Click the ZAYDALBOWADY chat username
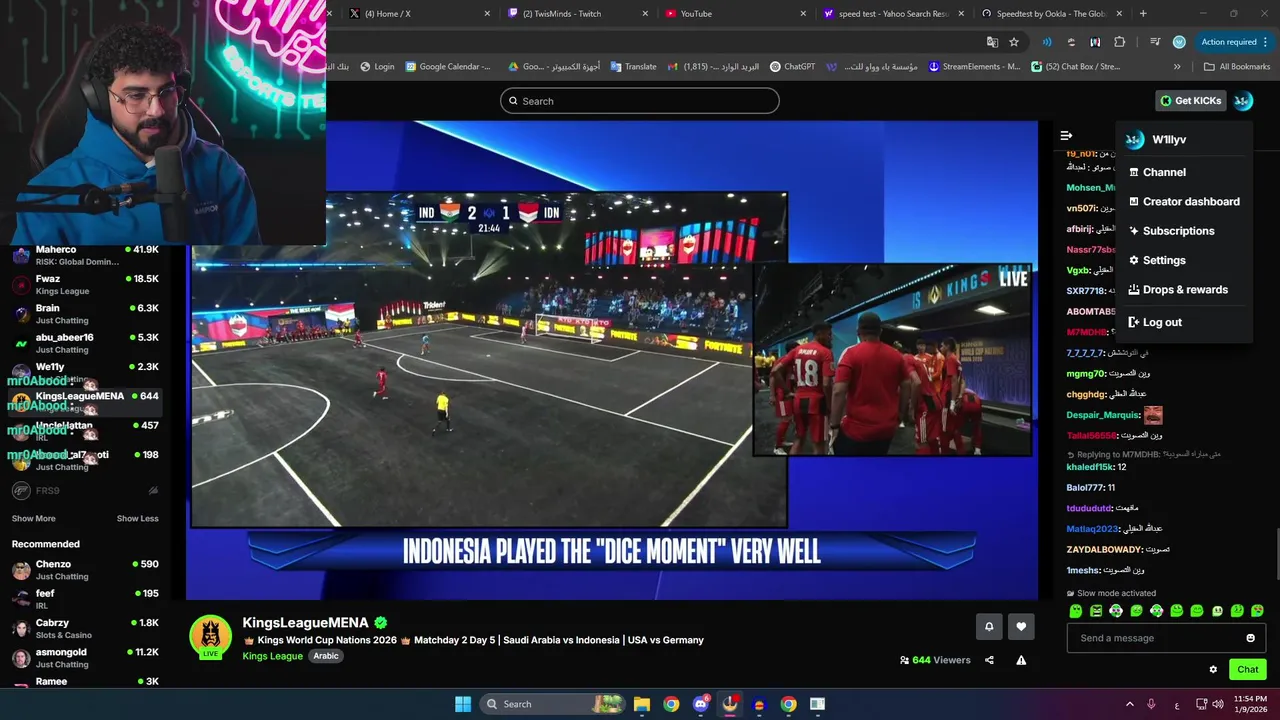Image resolution: width=1280 pixels, height=720 pixels. (x=1104, y=549)
